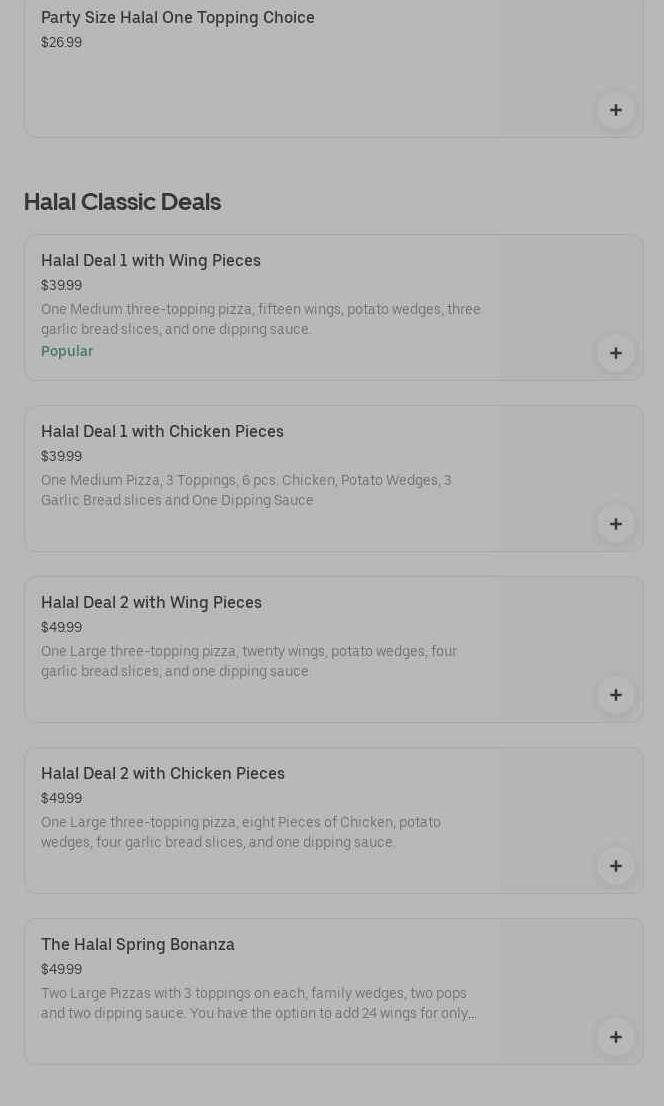Click the eight Pieces of Chicken description
This screenshot has height=1106, width=664.
coord(241,832)
